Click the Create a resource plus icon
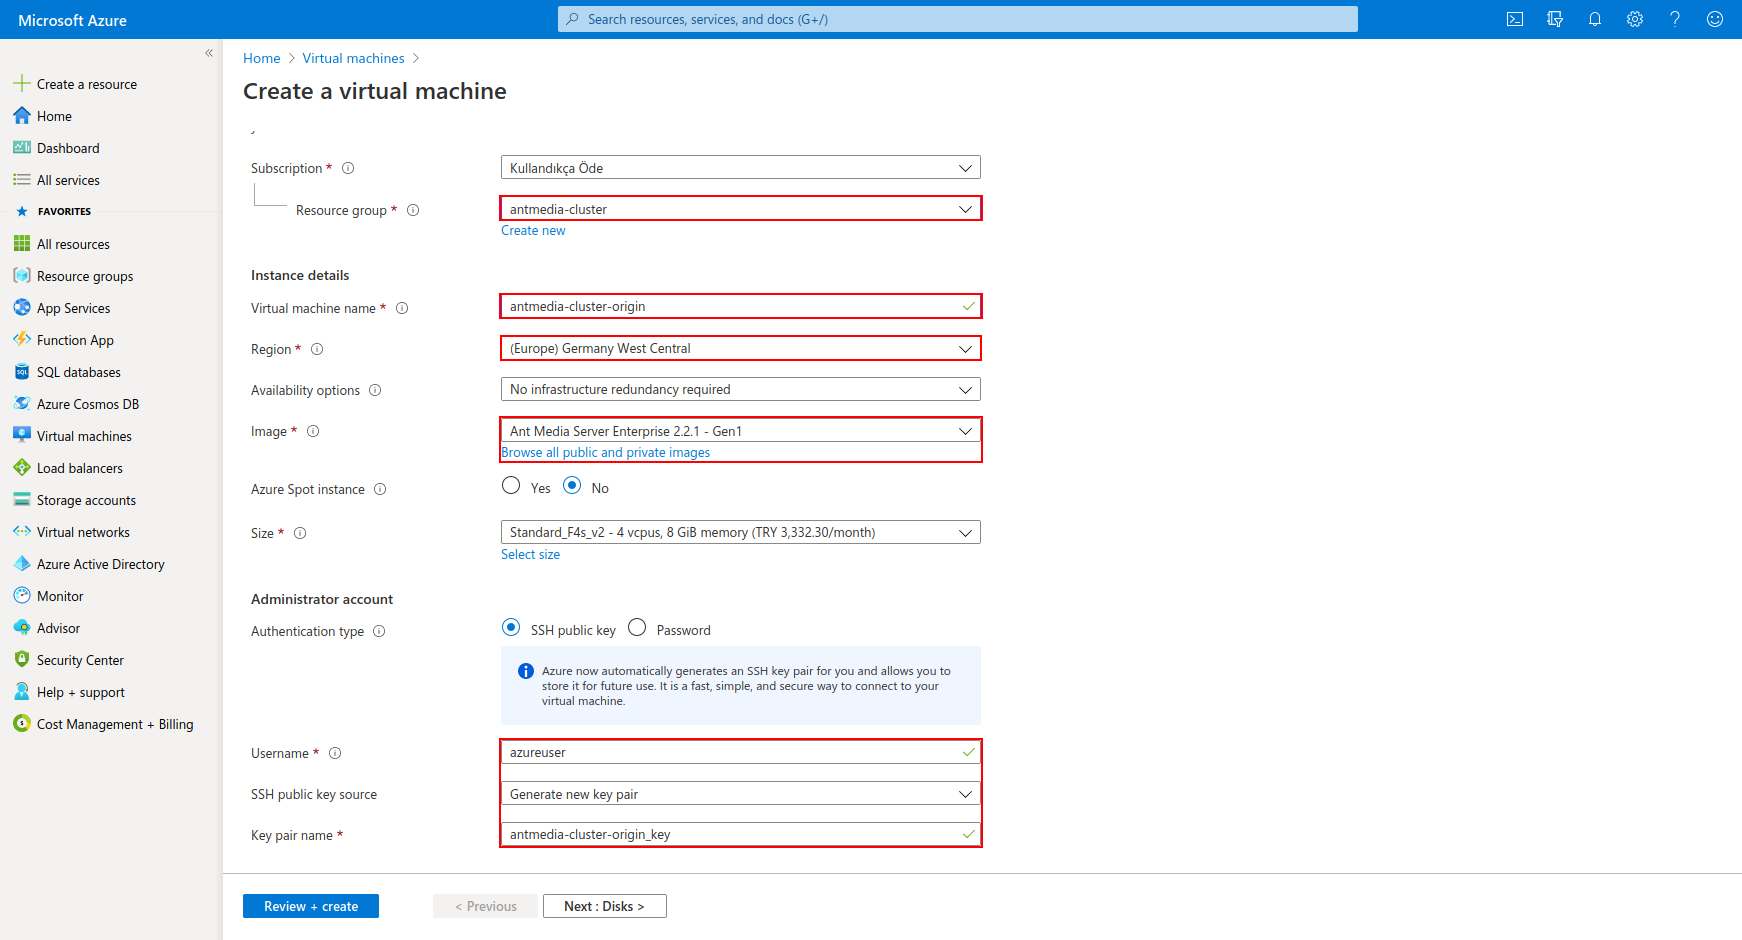 pyautogui.click(x=22, y=84)
